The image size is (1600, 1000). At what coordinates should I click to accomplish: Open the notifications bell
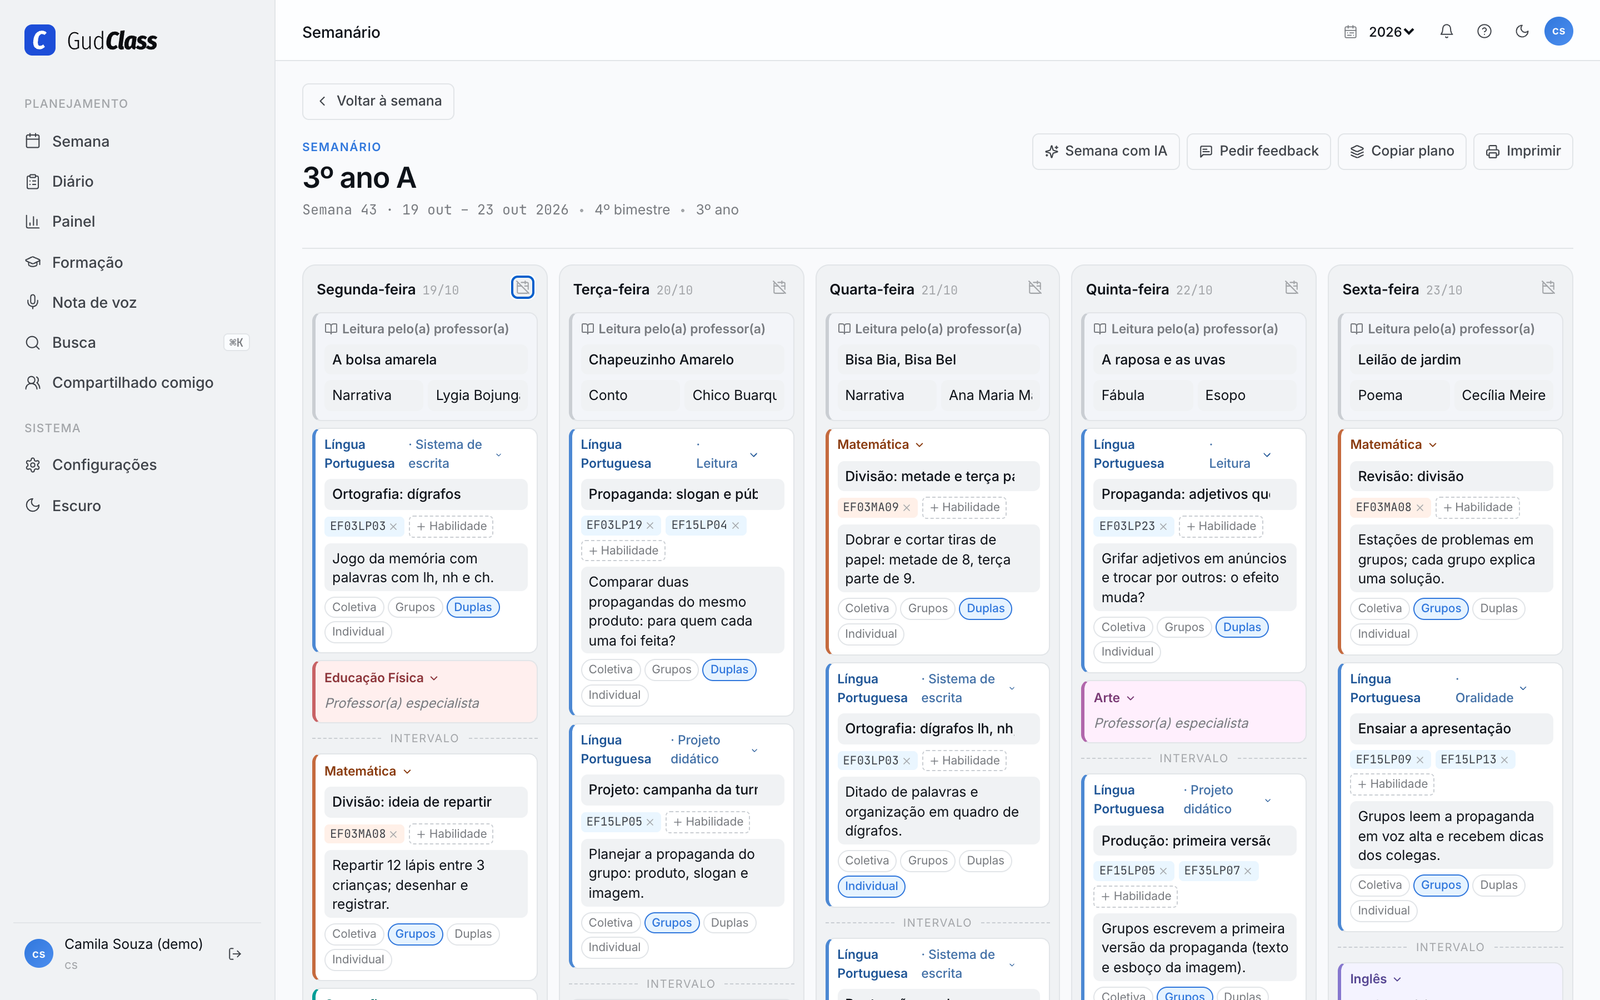[1446, 31]
